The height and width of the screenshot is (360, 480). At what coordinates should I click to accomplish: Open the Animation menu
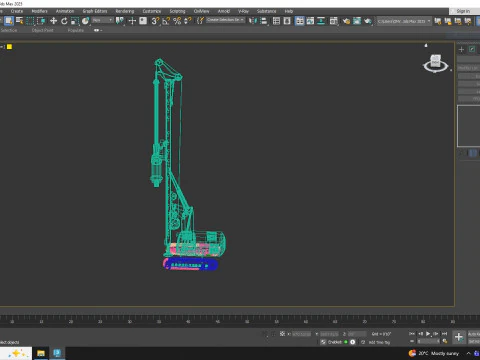65,11
